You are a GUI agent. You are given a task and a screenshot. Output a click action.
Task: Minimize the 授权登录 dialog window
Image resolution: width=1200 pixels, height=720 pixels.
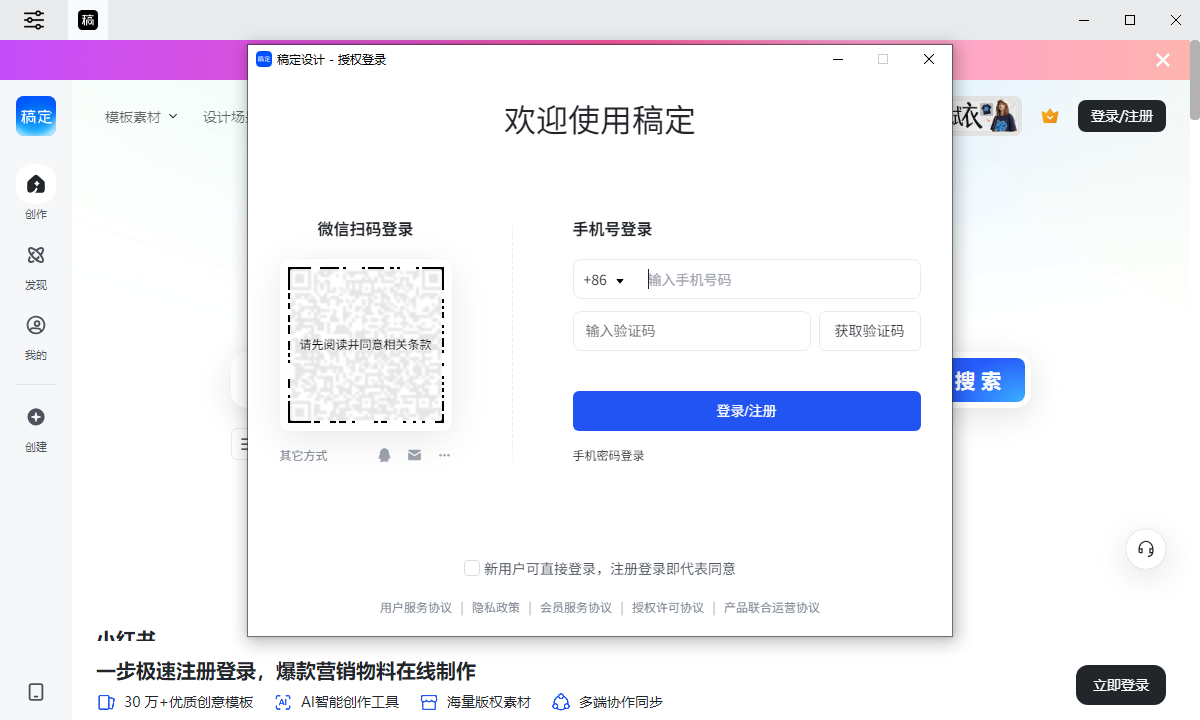pos(837,59)
